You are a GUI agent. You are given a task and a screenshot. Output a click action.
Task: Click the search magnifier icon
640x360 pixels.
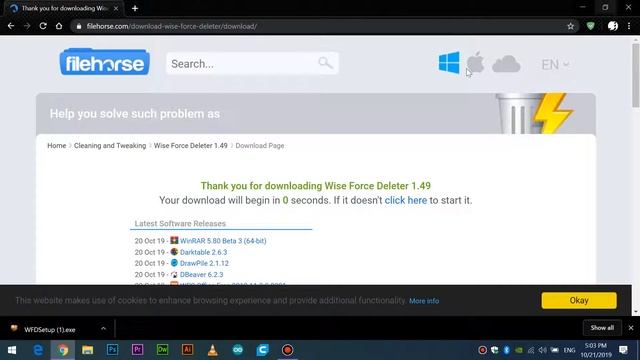(325, 63)
